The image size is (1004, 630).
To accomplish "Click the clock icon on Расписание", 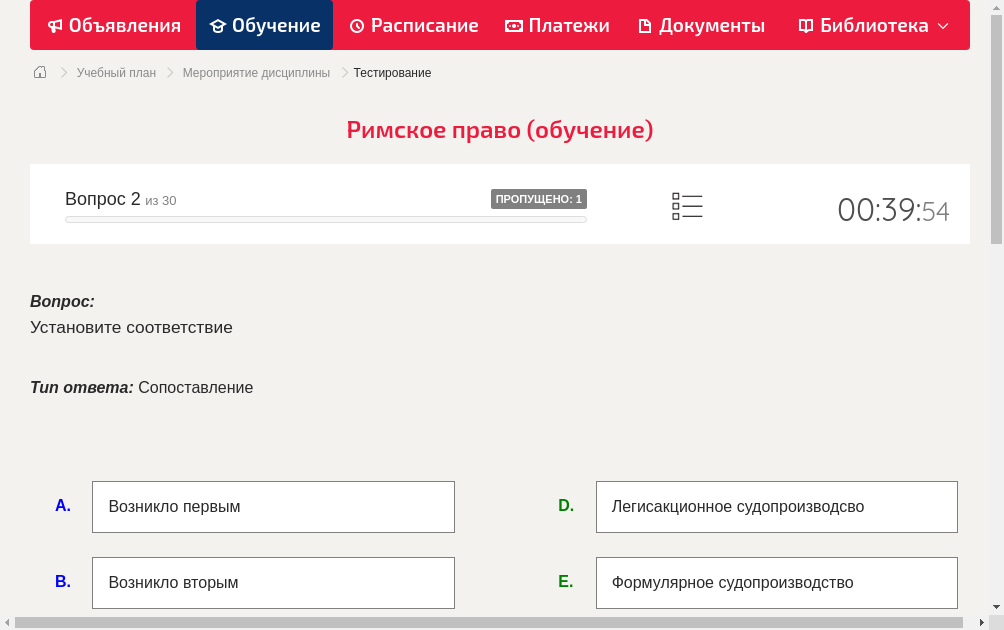I will (355, 25).
